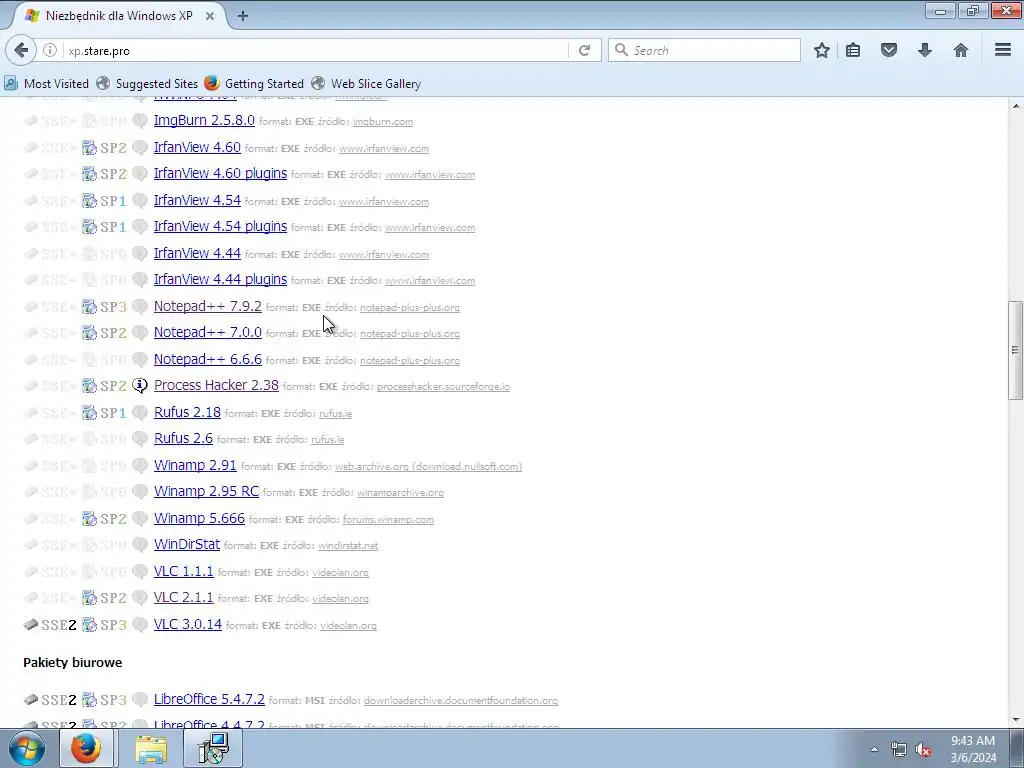The image size is (1024, 768).
Task: Open the Notepad++ 6.6.6 download link
Action: pyautogui.click(x=208, y=359)
